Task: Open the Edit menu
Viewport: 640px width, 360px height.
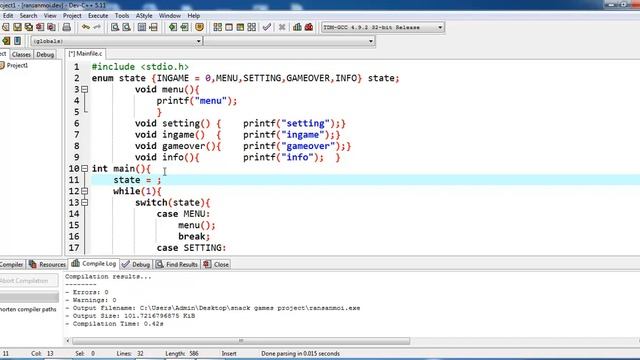Action: coord(8,16)
